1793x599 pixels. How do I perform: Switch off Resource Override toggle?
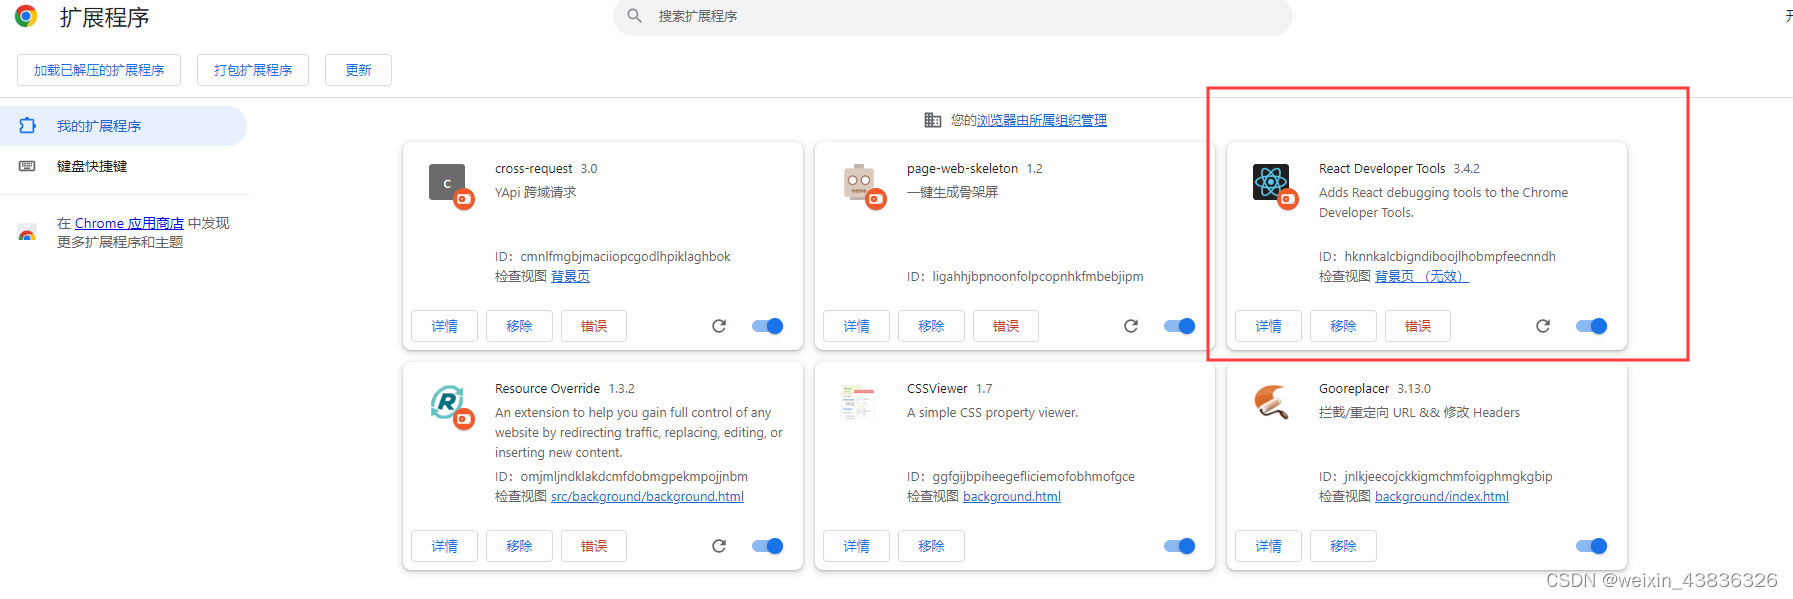click(x=768, y=546)
